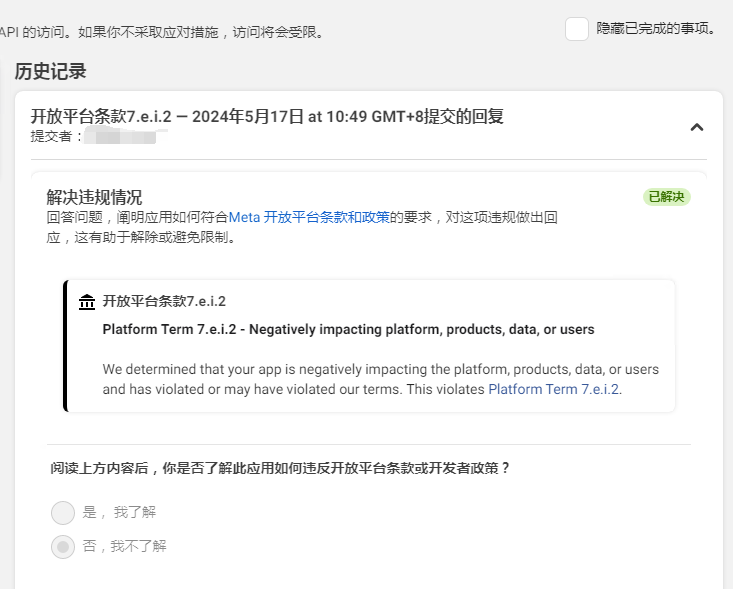Click the 阅读上方内容后 question text
The image size is (733, 589).
point(280,468)
